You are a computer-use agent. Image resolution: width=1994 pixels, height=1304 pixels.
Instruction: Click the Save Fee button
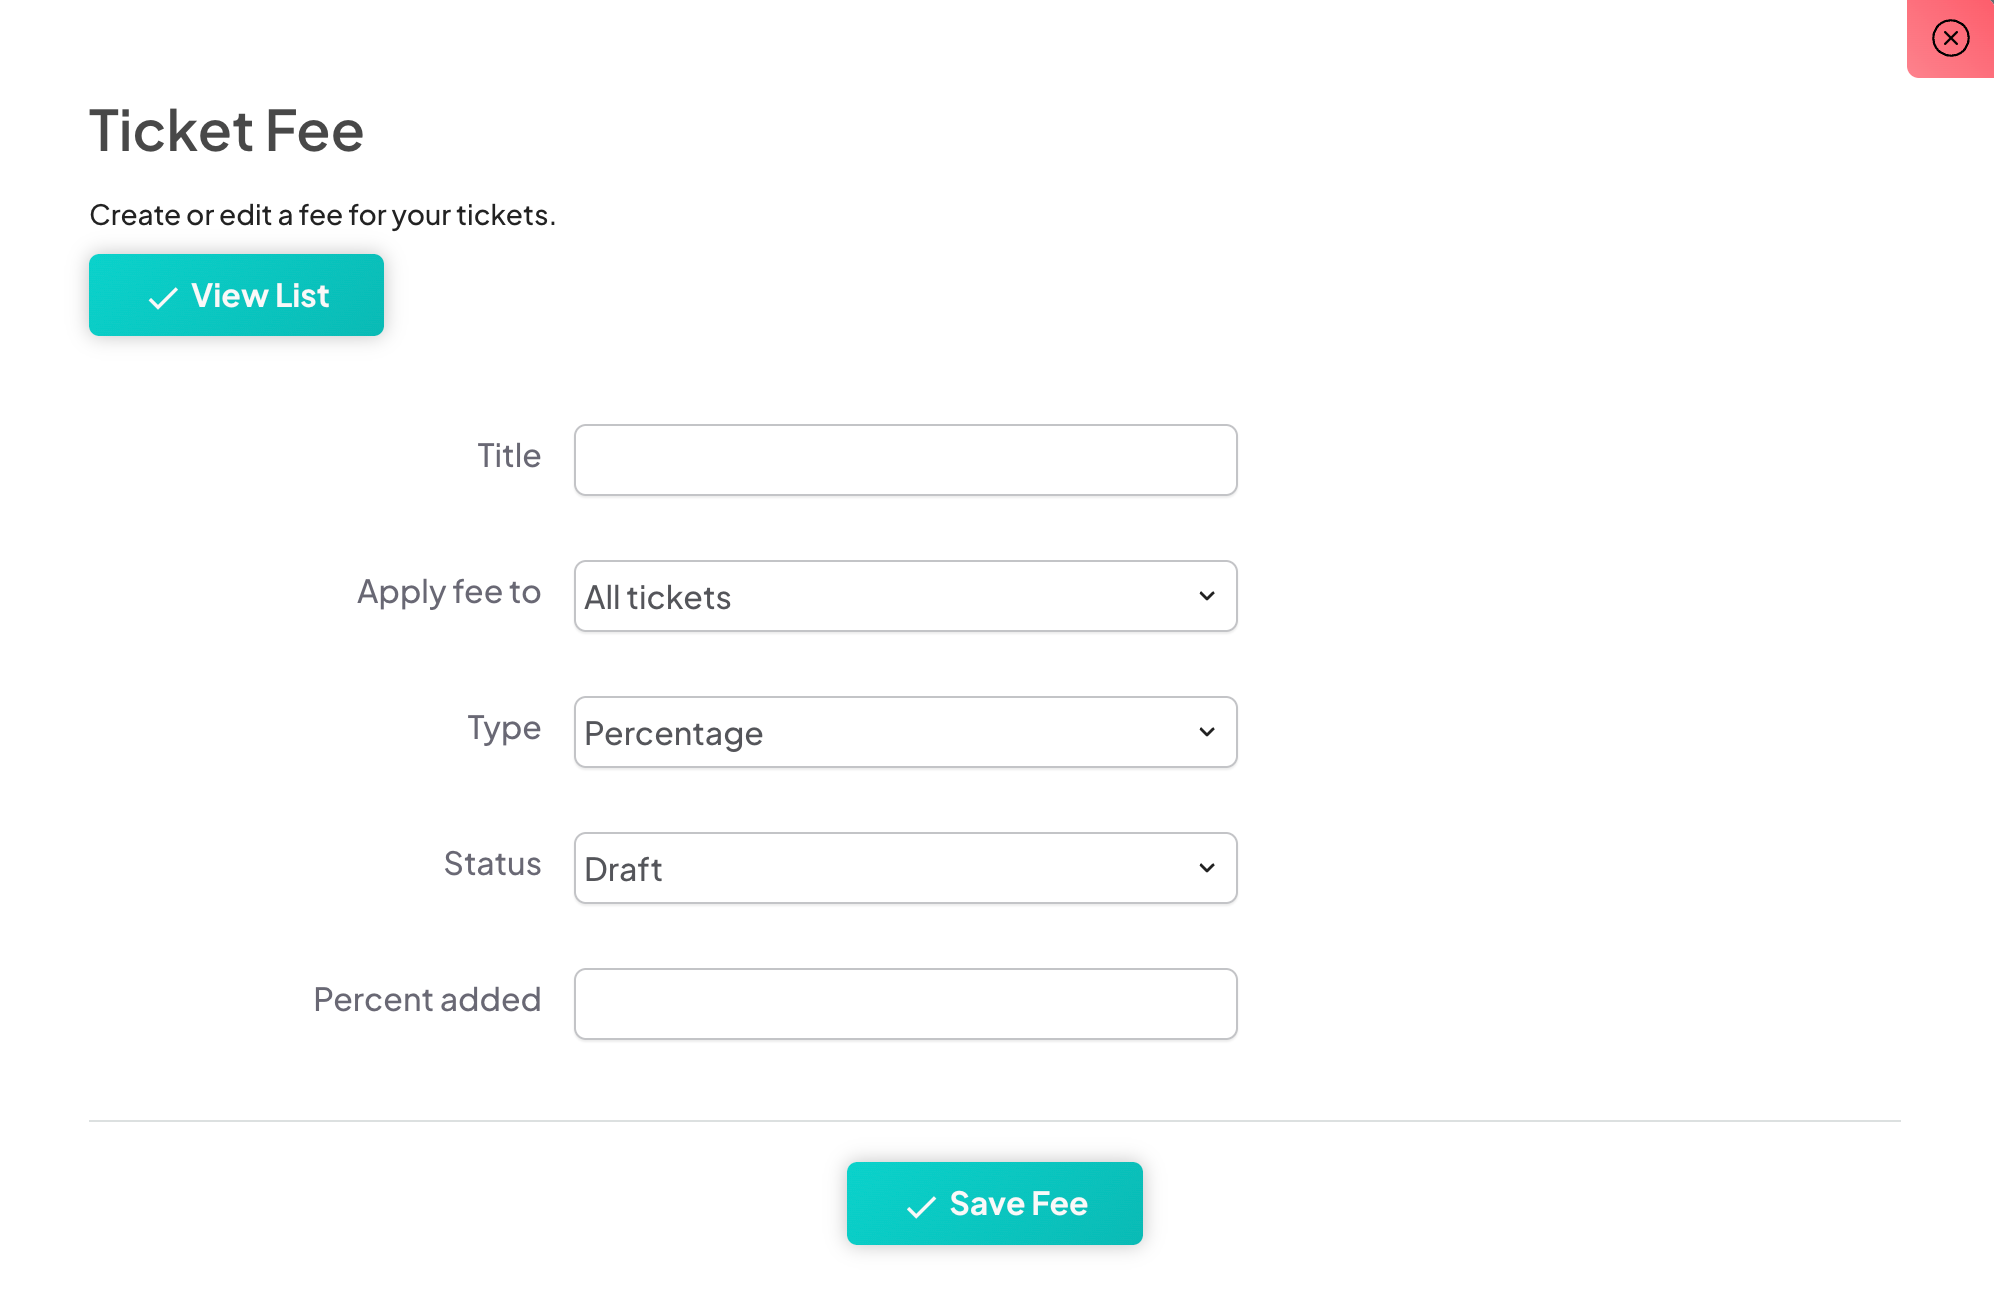994,1203
